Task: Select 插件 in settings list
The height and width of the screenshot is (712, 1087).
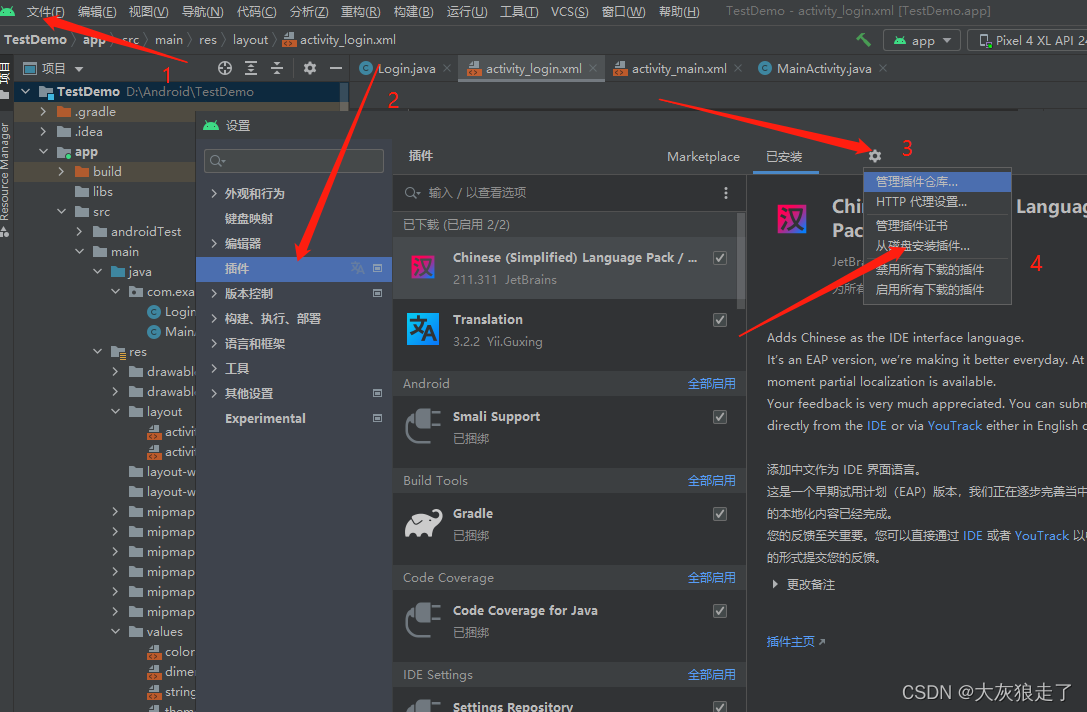Action: click(x=294, y=268)
